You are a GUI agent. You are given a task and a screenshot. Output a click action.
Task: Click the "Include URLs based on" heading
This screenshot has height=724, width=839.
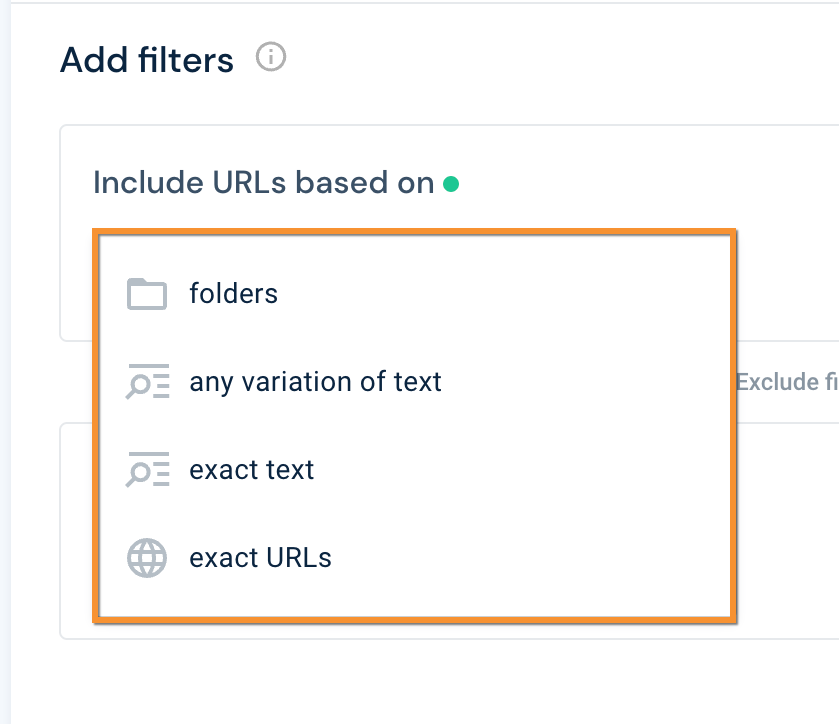263,183
